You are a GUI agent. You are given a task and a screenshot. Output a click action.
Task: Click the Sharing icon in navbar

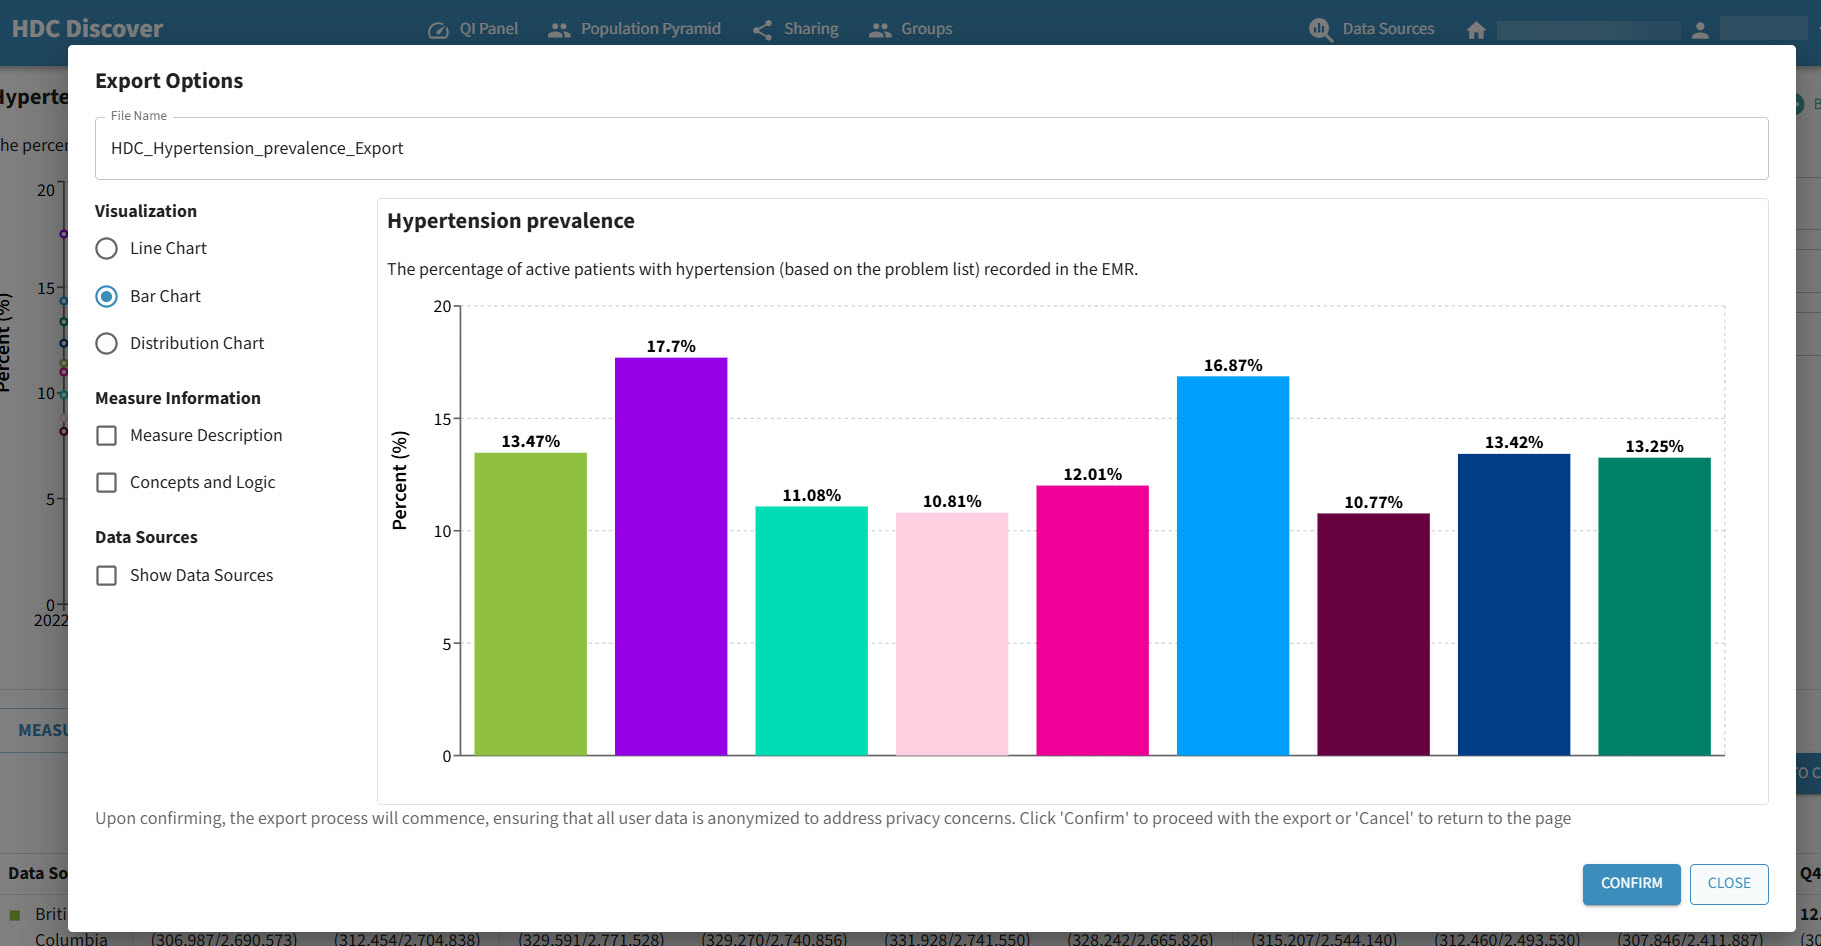pyautogui.click(x=763, y=30)
